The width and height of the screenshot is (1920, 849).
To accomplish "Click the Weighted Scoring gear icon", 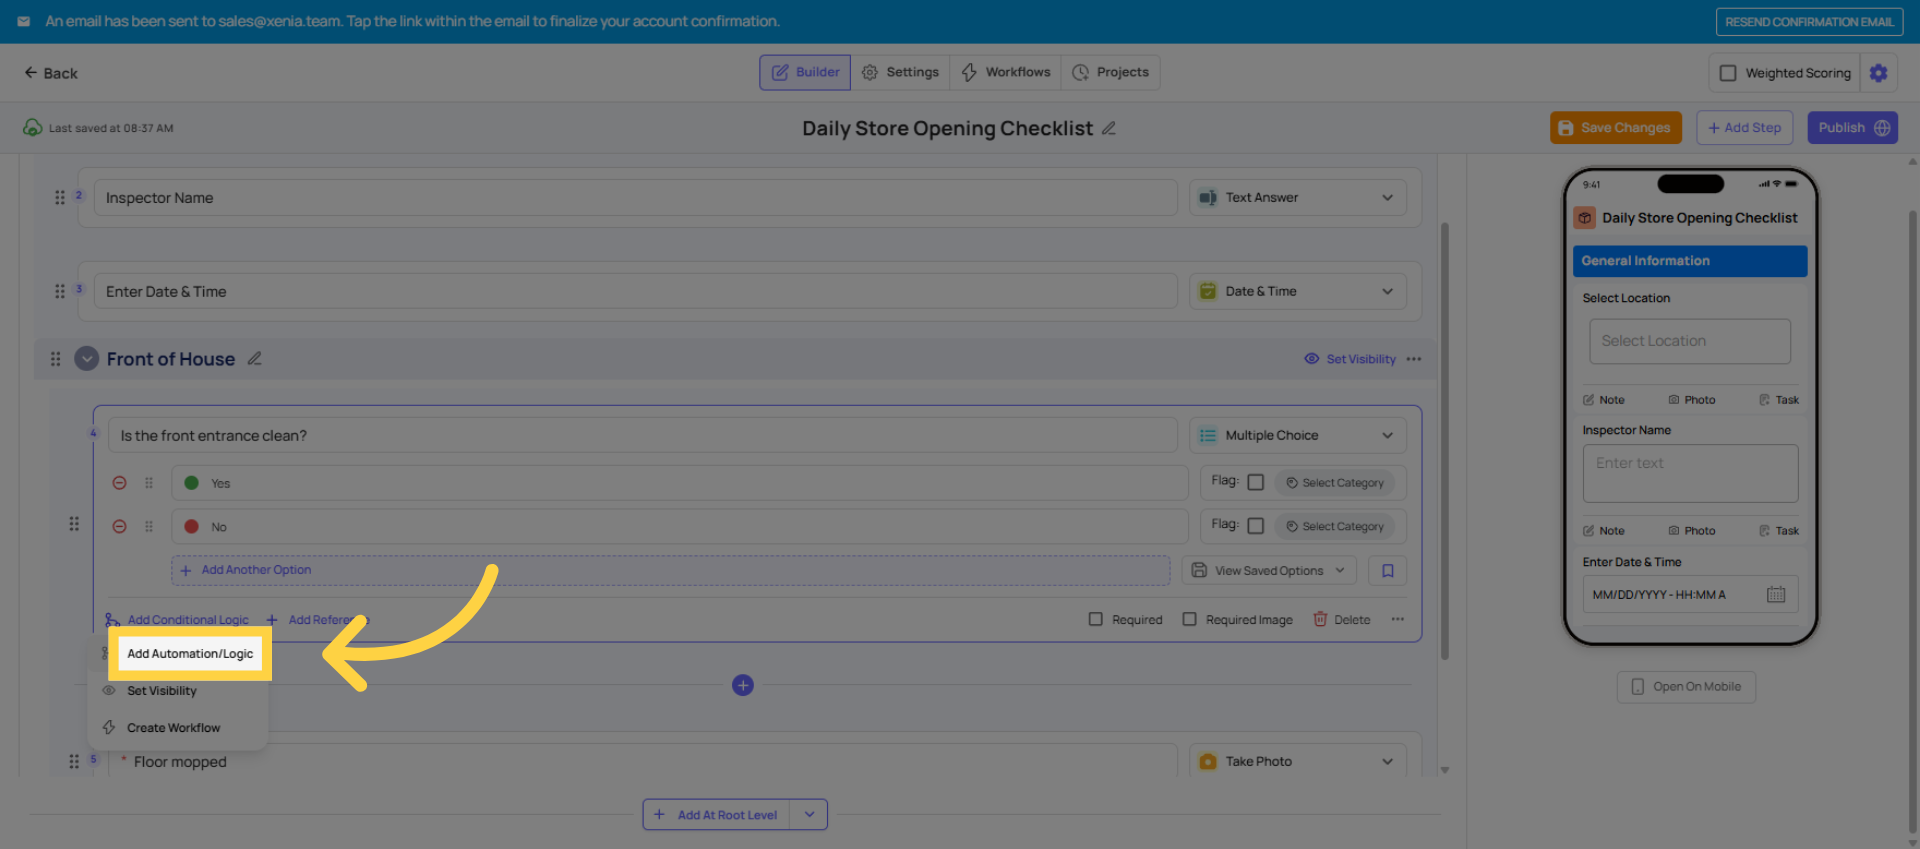I will tap(1878, 73).
